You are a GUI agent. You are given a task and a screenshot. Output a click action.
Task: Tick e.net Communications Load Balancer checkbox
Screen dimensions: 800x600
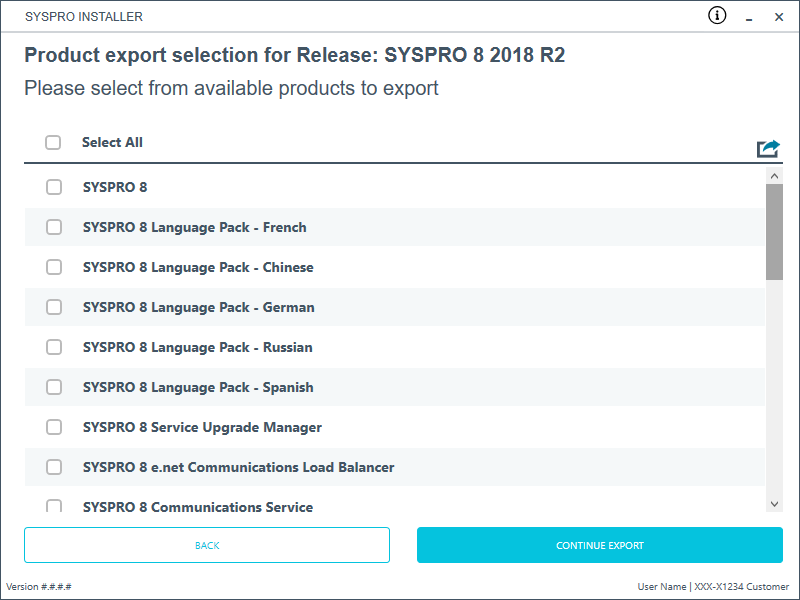[54, 467]
